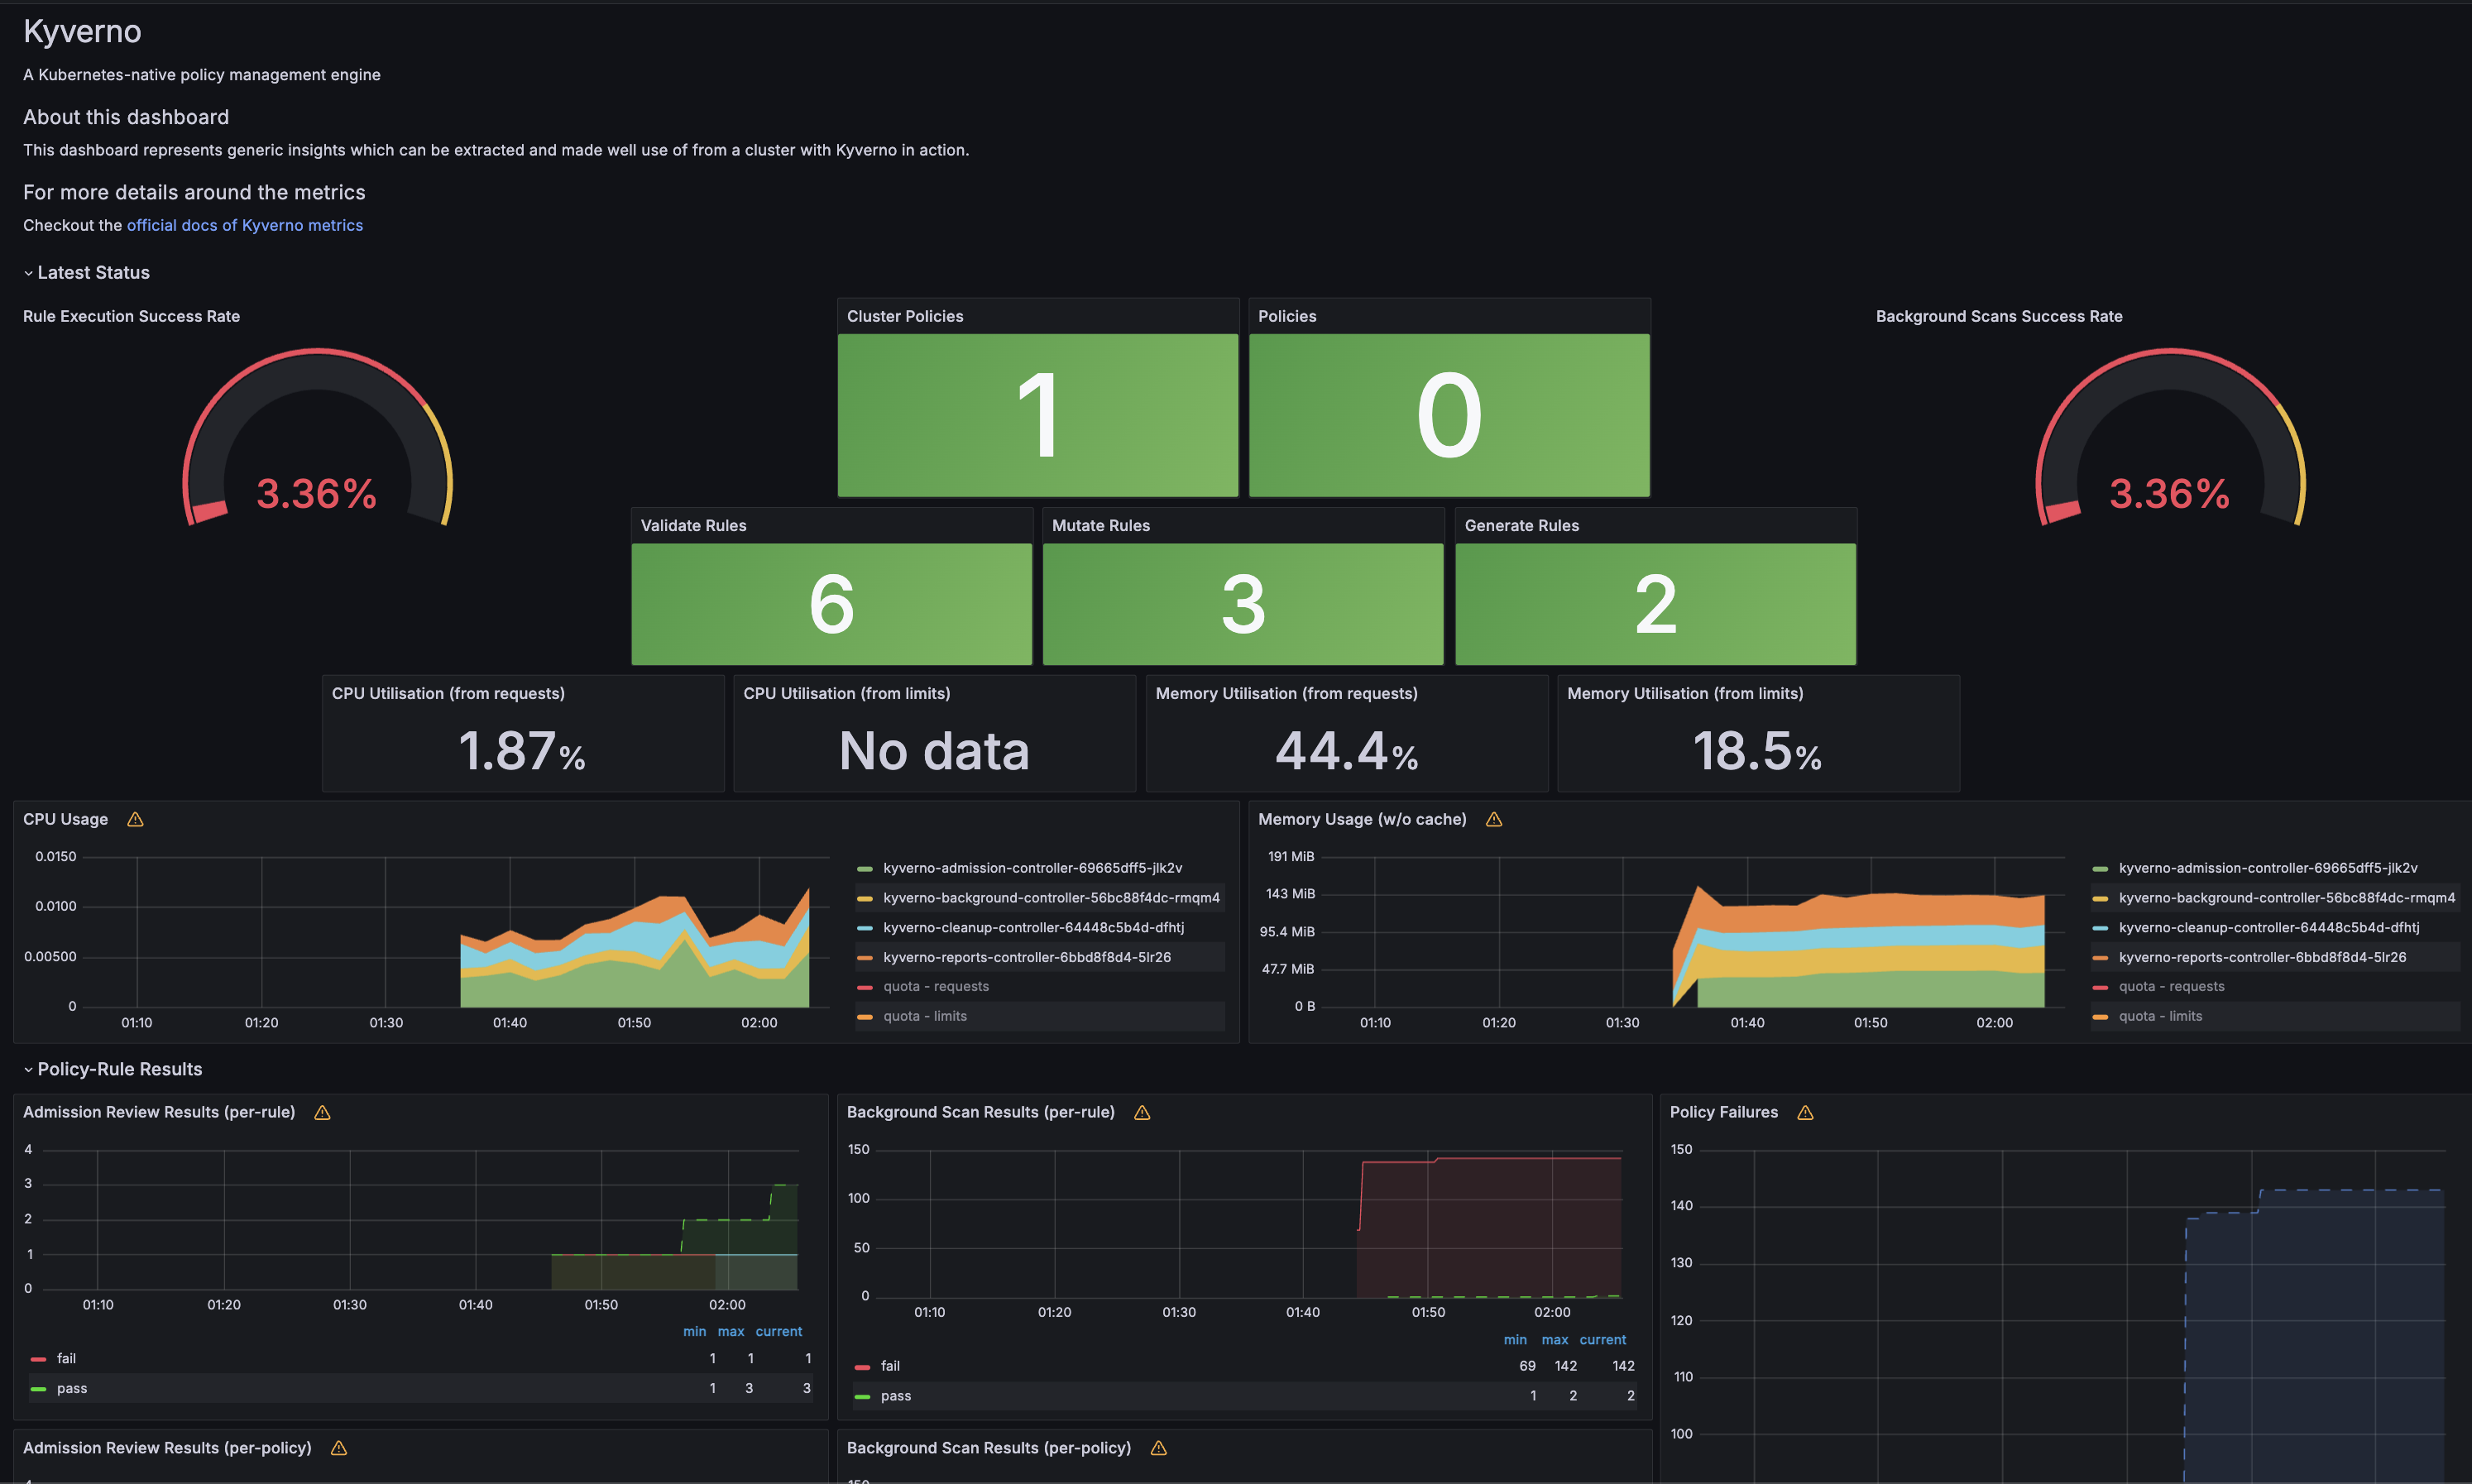Click Admission Review Results per-rule warning icon
Screen dimensions: 2472x1484
tap(322, 1112)
